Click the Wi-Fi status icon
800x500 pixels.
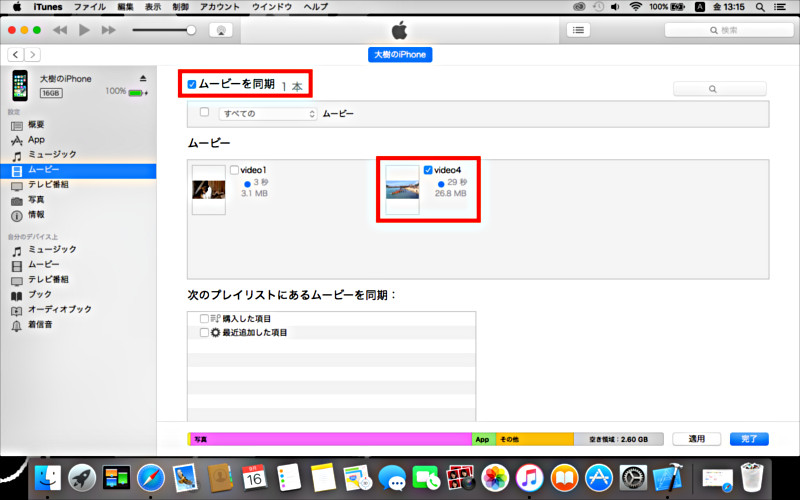point(635,7)
